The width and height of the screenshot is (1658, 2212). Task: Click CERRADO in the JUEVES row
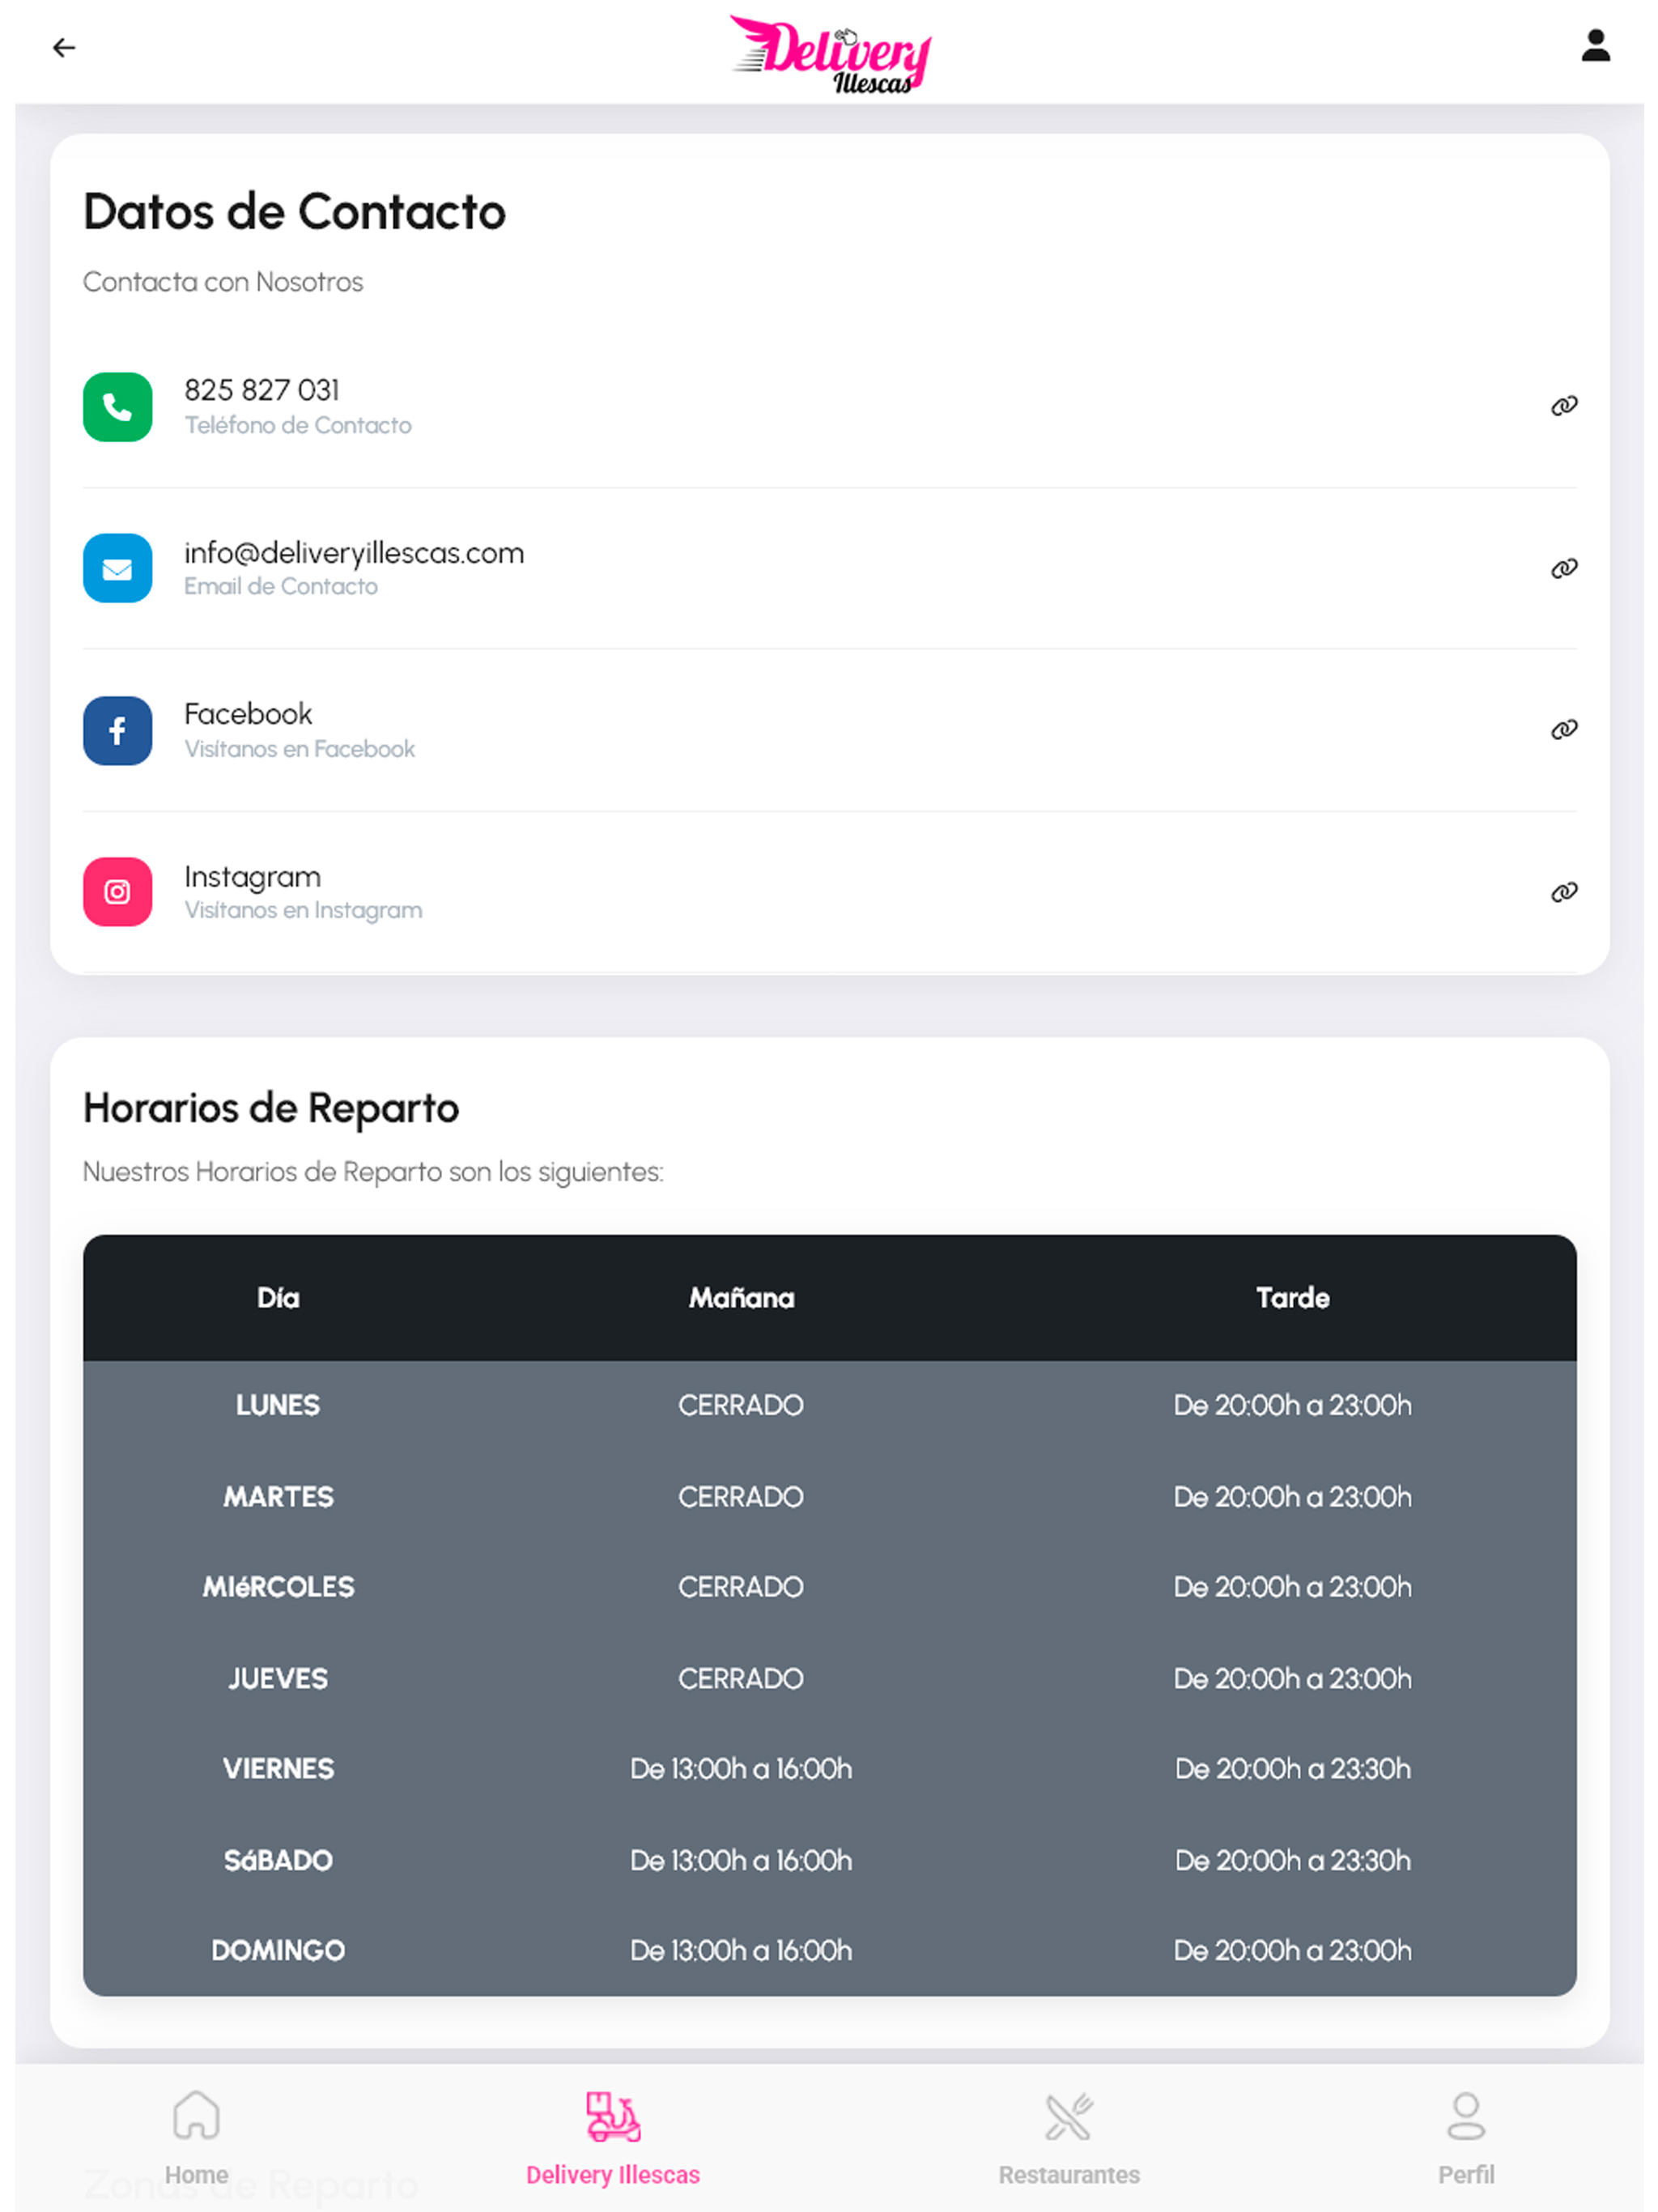coord(741,1679)
